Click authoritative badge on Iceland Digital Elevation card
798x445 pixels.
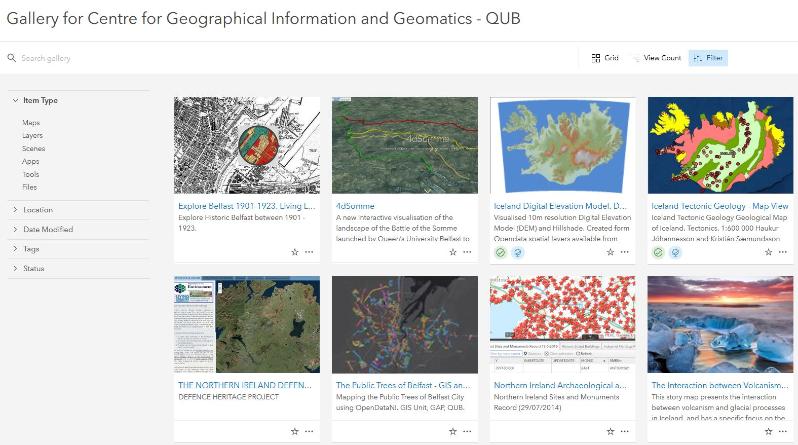pyautogui.click(x=501, y=252)
